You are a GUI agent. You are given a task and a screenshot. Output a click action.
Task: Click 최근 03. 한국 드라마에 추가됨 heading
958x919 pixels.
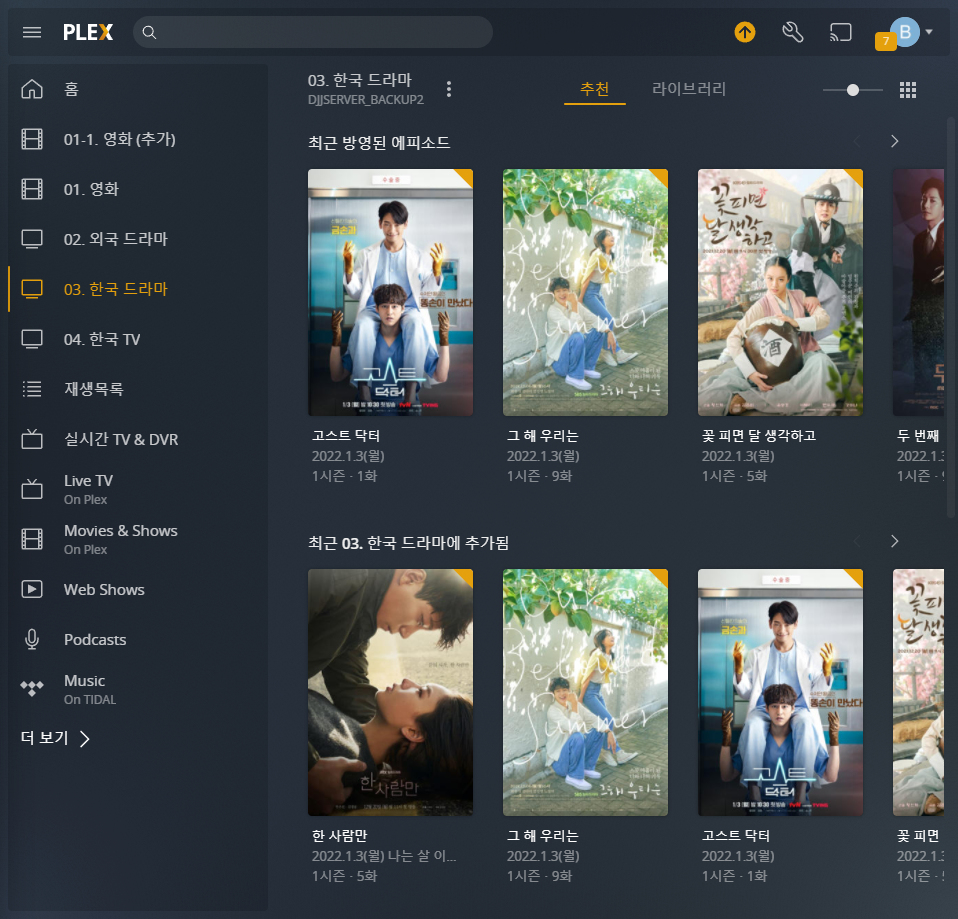[x=408, y=543]
